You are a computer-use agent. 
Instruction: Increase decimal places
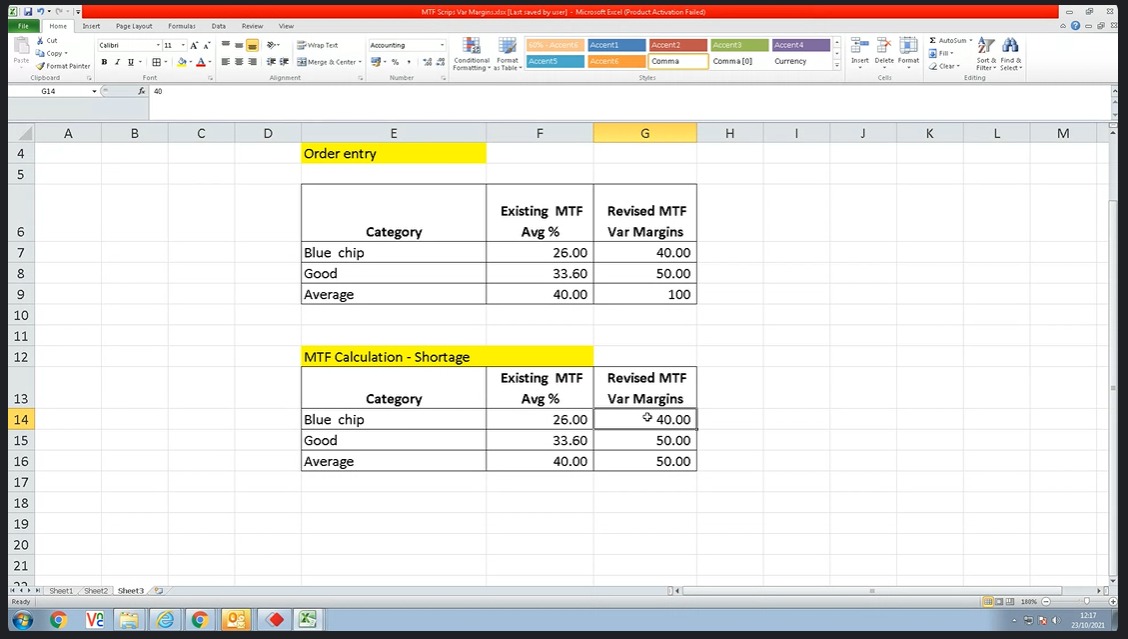(427, 63)
